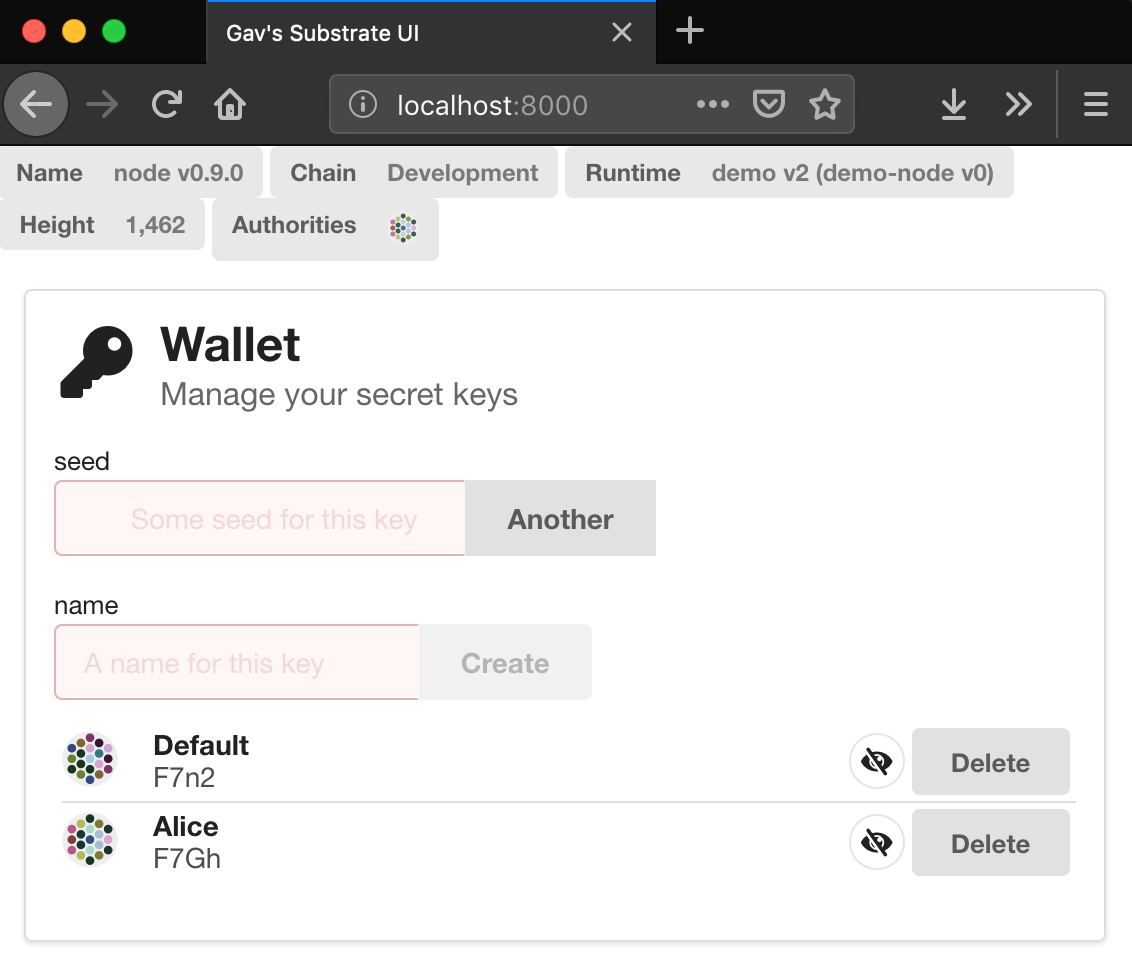Click the Another button
This screenshot has width=1132, height=958.
tap(560, 518)
